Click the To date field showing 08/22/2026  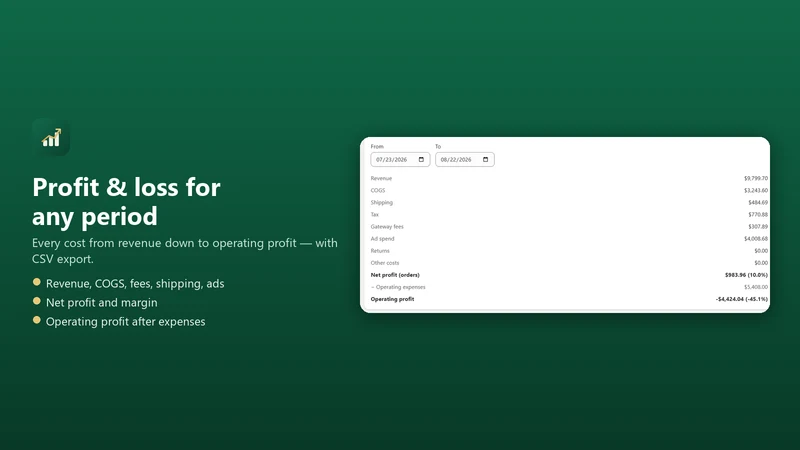(465, 160)
